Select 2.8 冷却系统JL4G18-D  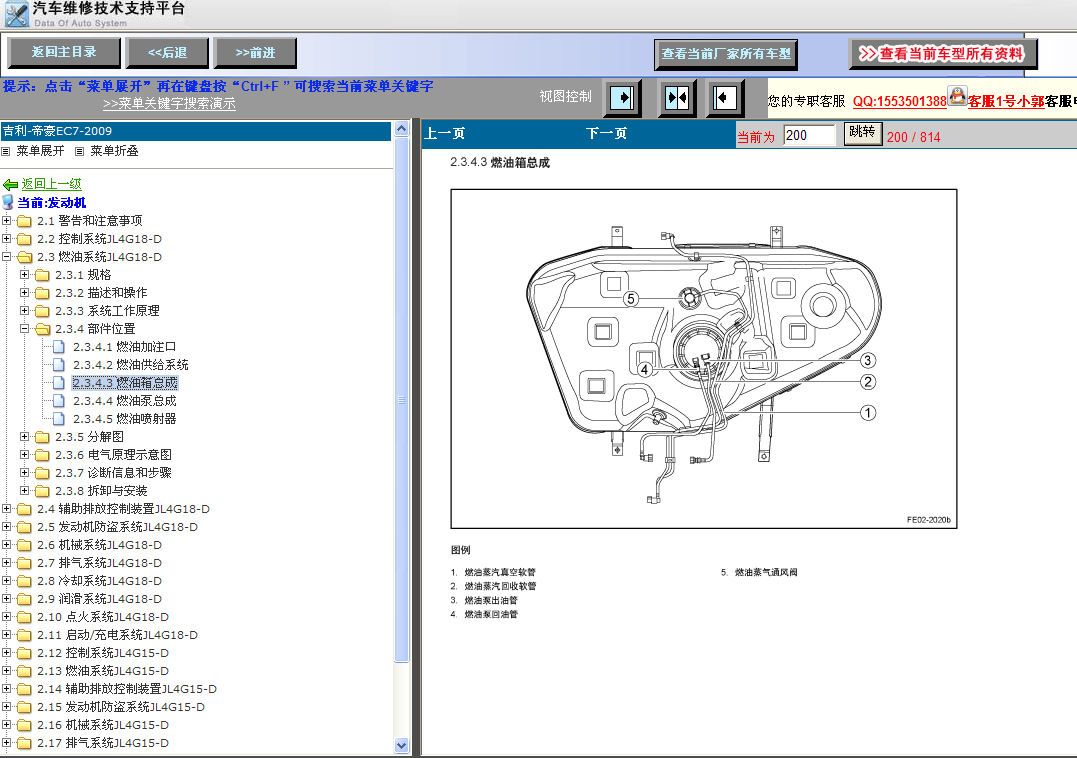coord(100,581)
